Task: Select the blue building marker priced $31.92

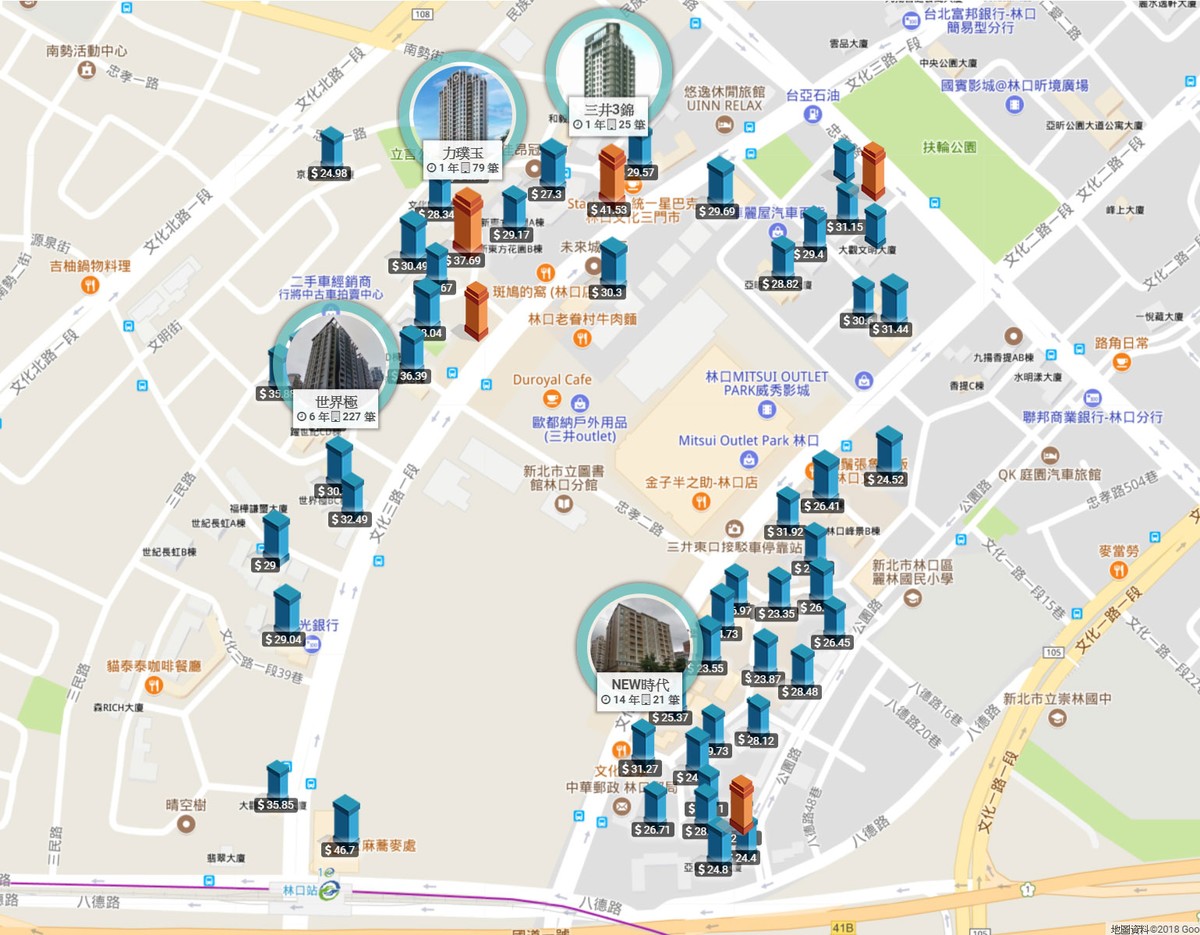Action: [788, 507]
